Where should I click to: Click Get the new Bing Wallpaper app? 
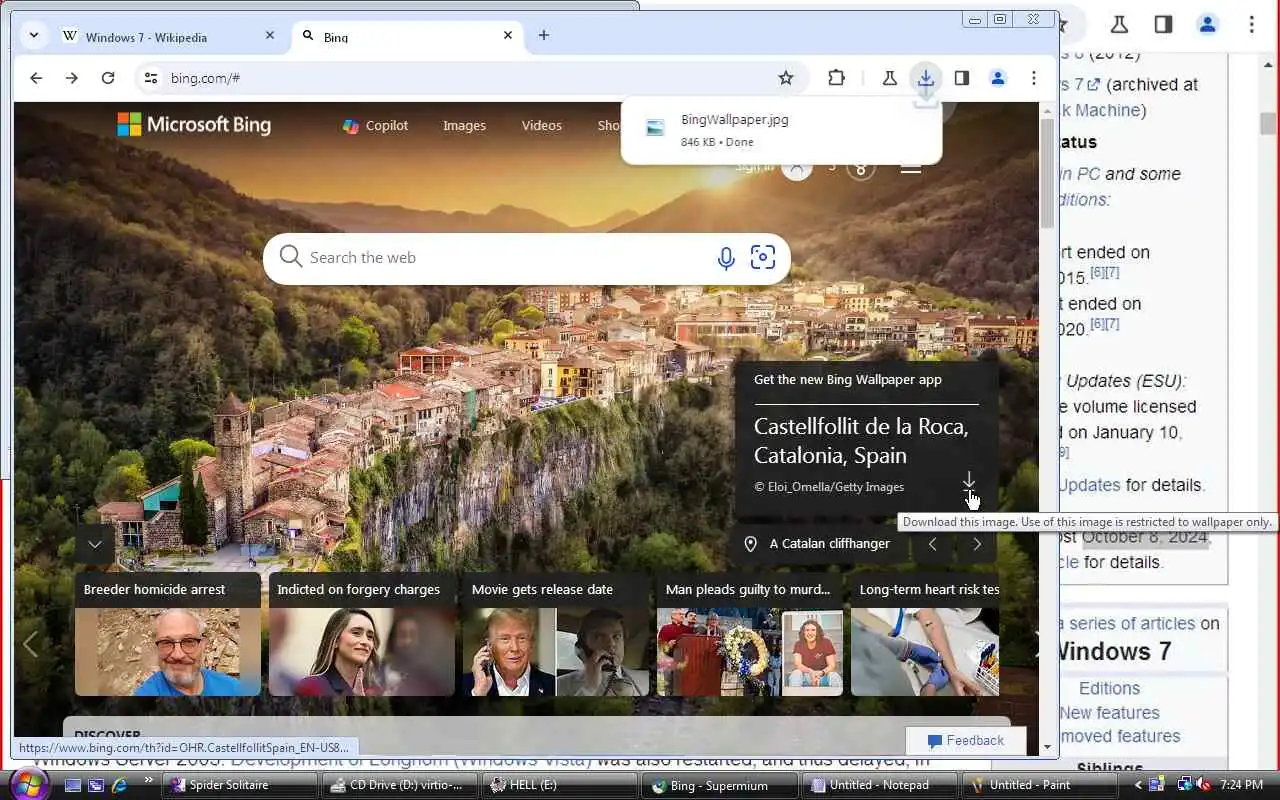click(x=848, y=380)
